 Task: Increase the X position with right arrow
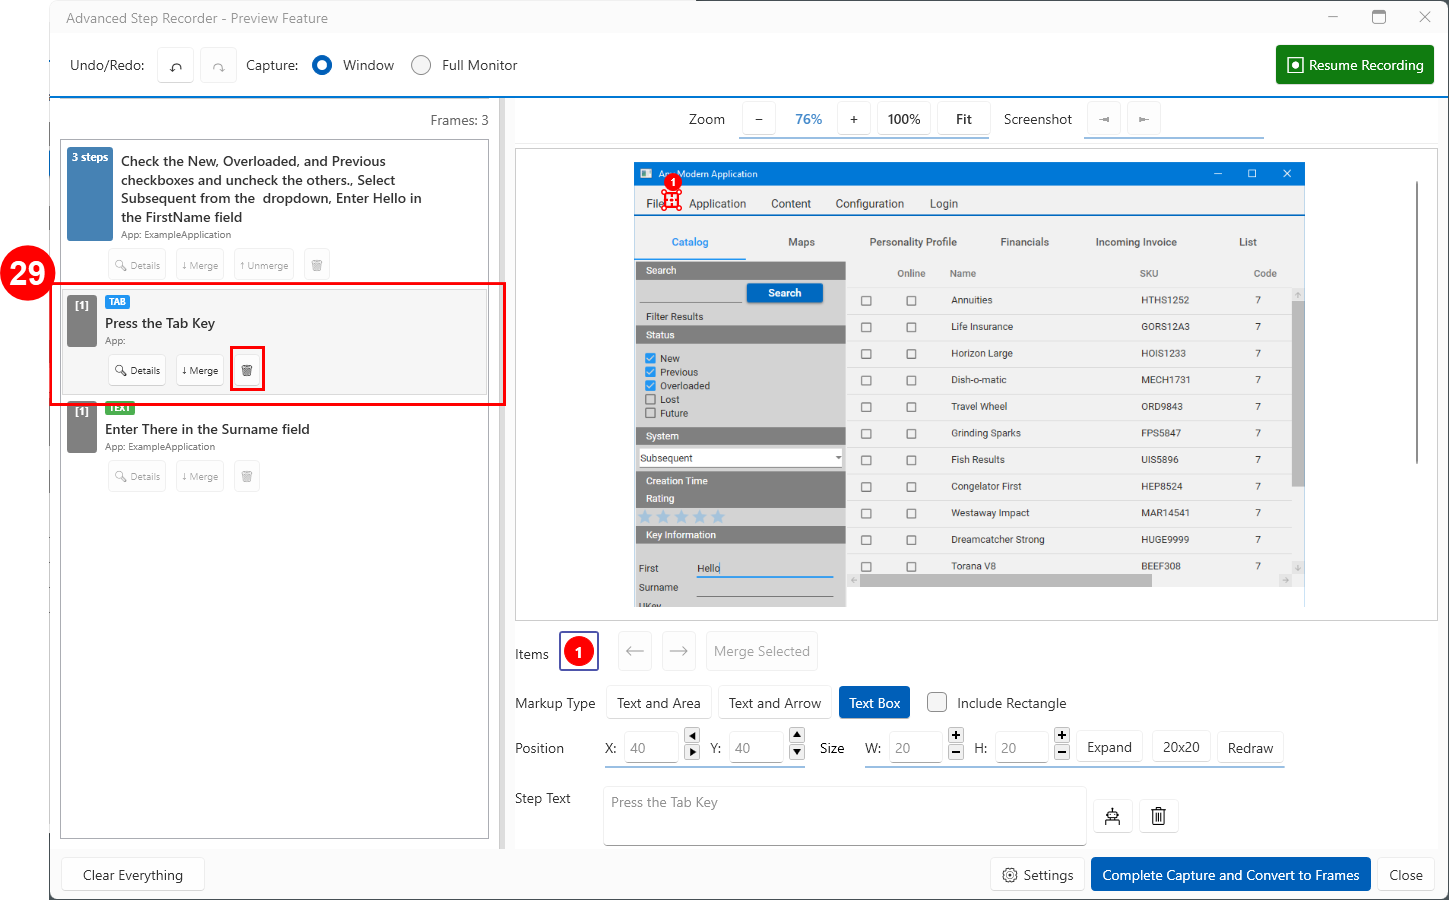pos(692,752)
